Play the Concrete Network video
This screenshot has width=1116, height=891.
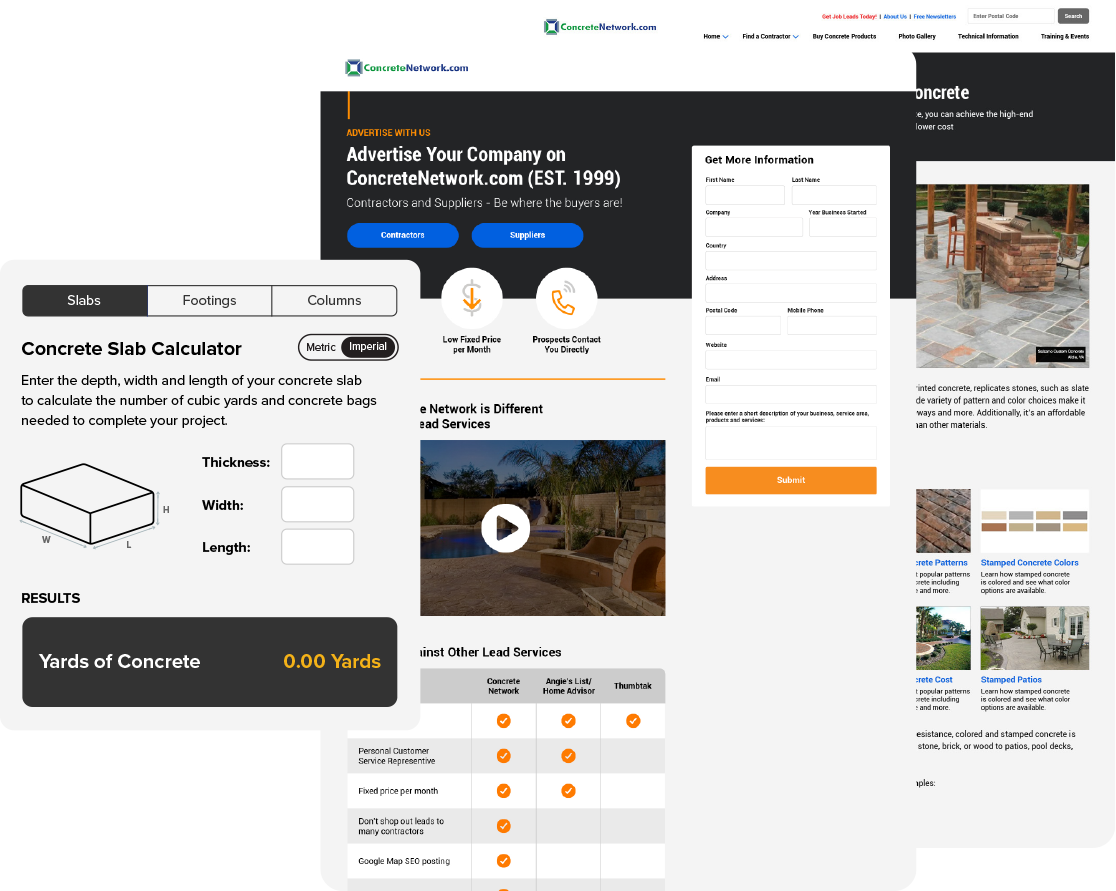[505, 528]
